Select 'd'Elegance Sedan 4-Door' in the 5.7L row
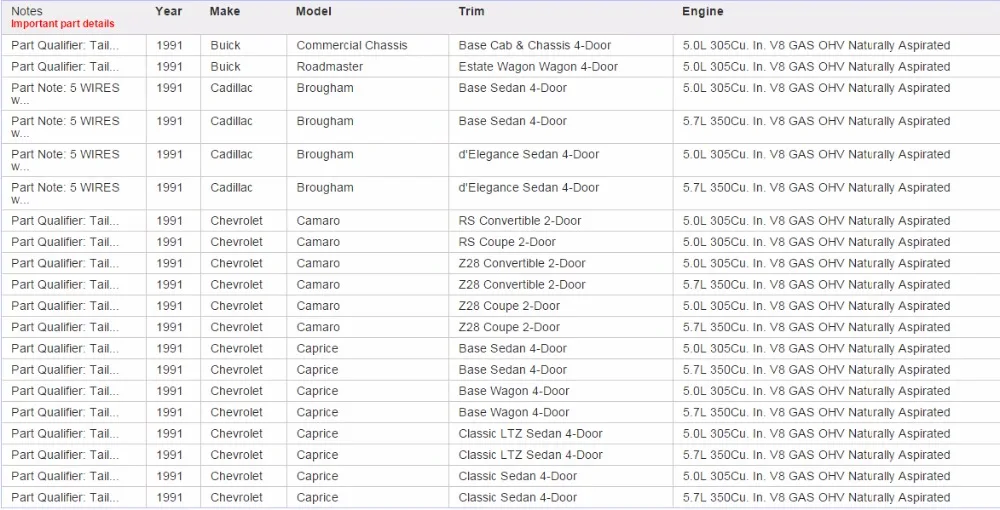1000x510 pixels. 529,187
